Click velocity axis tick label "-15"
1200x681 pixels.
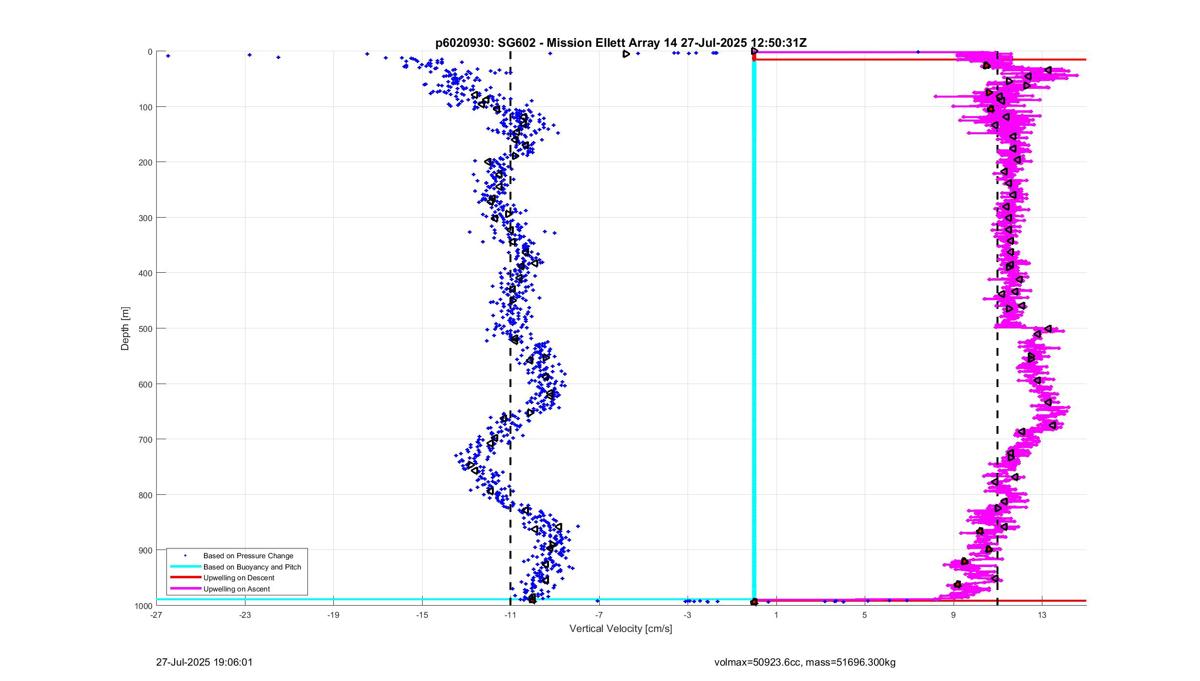pos(422,616)
